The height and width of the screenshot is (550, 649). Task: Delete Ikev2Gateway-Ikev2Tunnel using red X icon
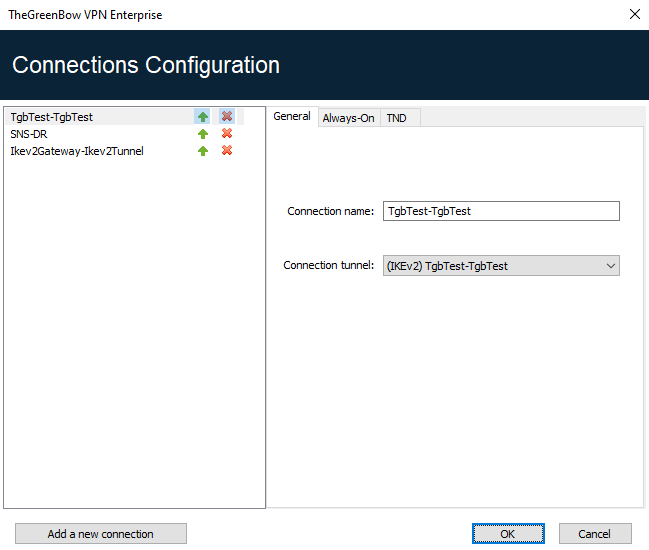(x=227, y=151)
